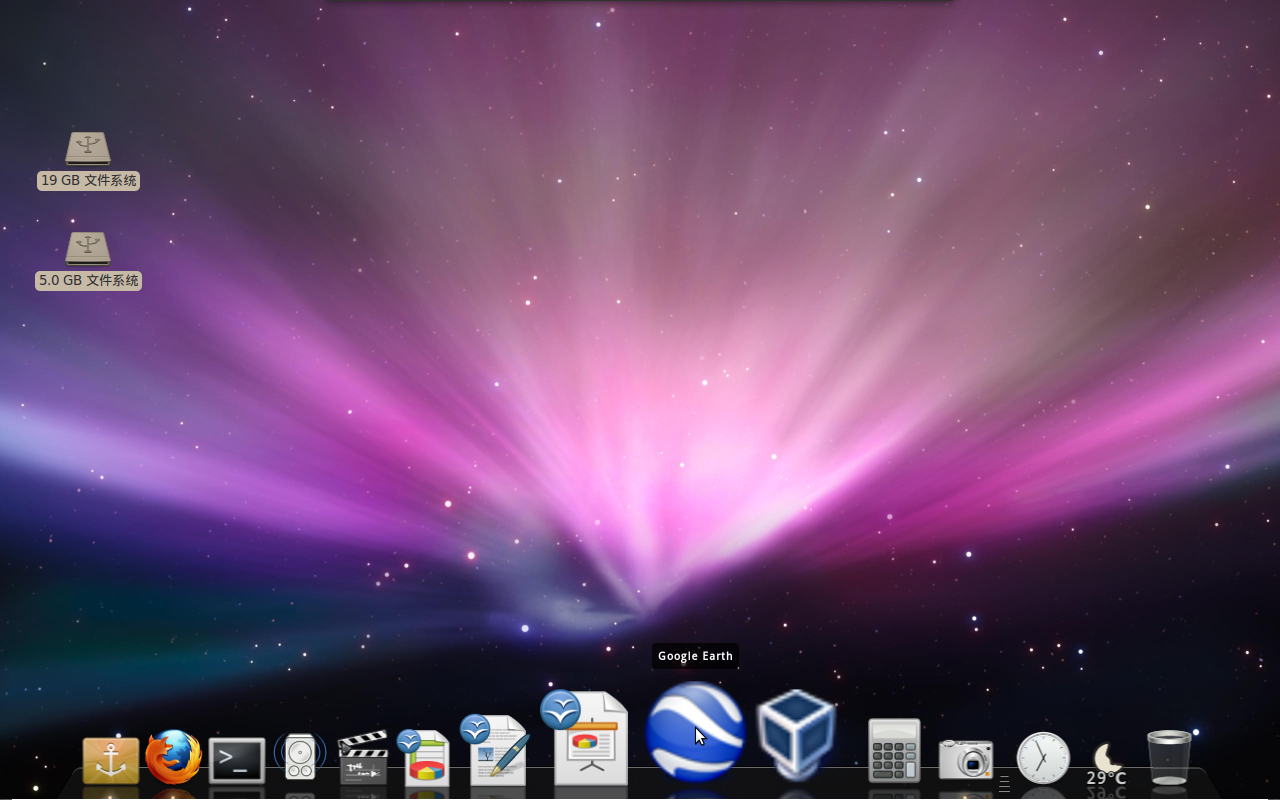Click the analog clock docklet

1043,758
